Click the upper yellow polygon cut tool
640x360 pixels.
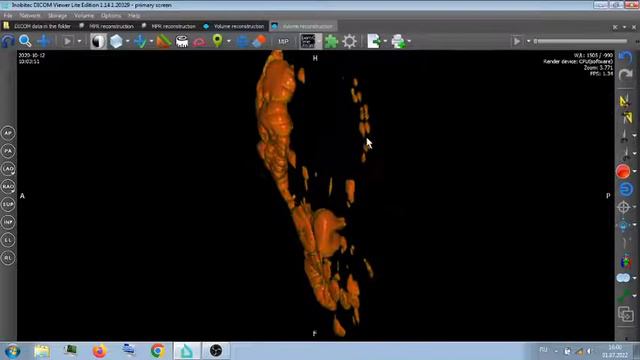624,100
